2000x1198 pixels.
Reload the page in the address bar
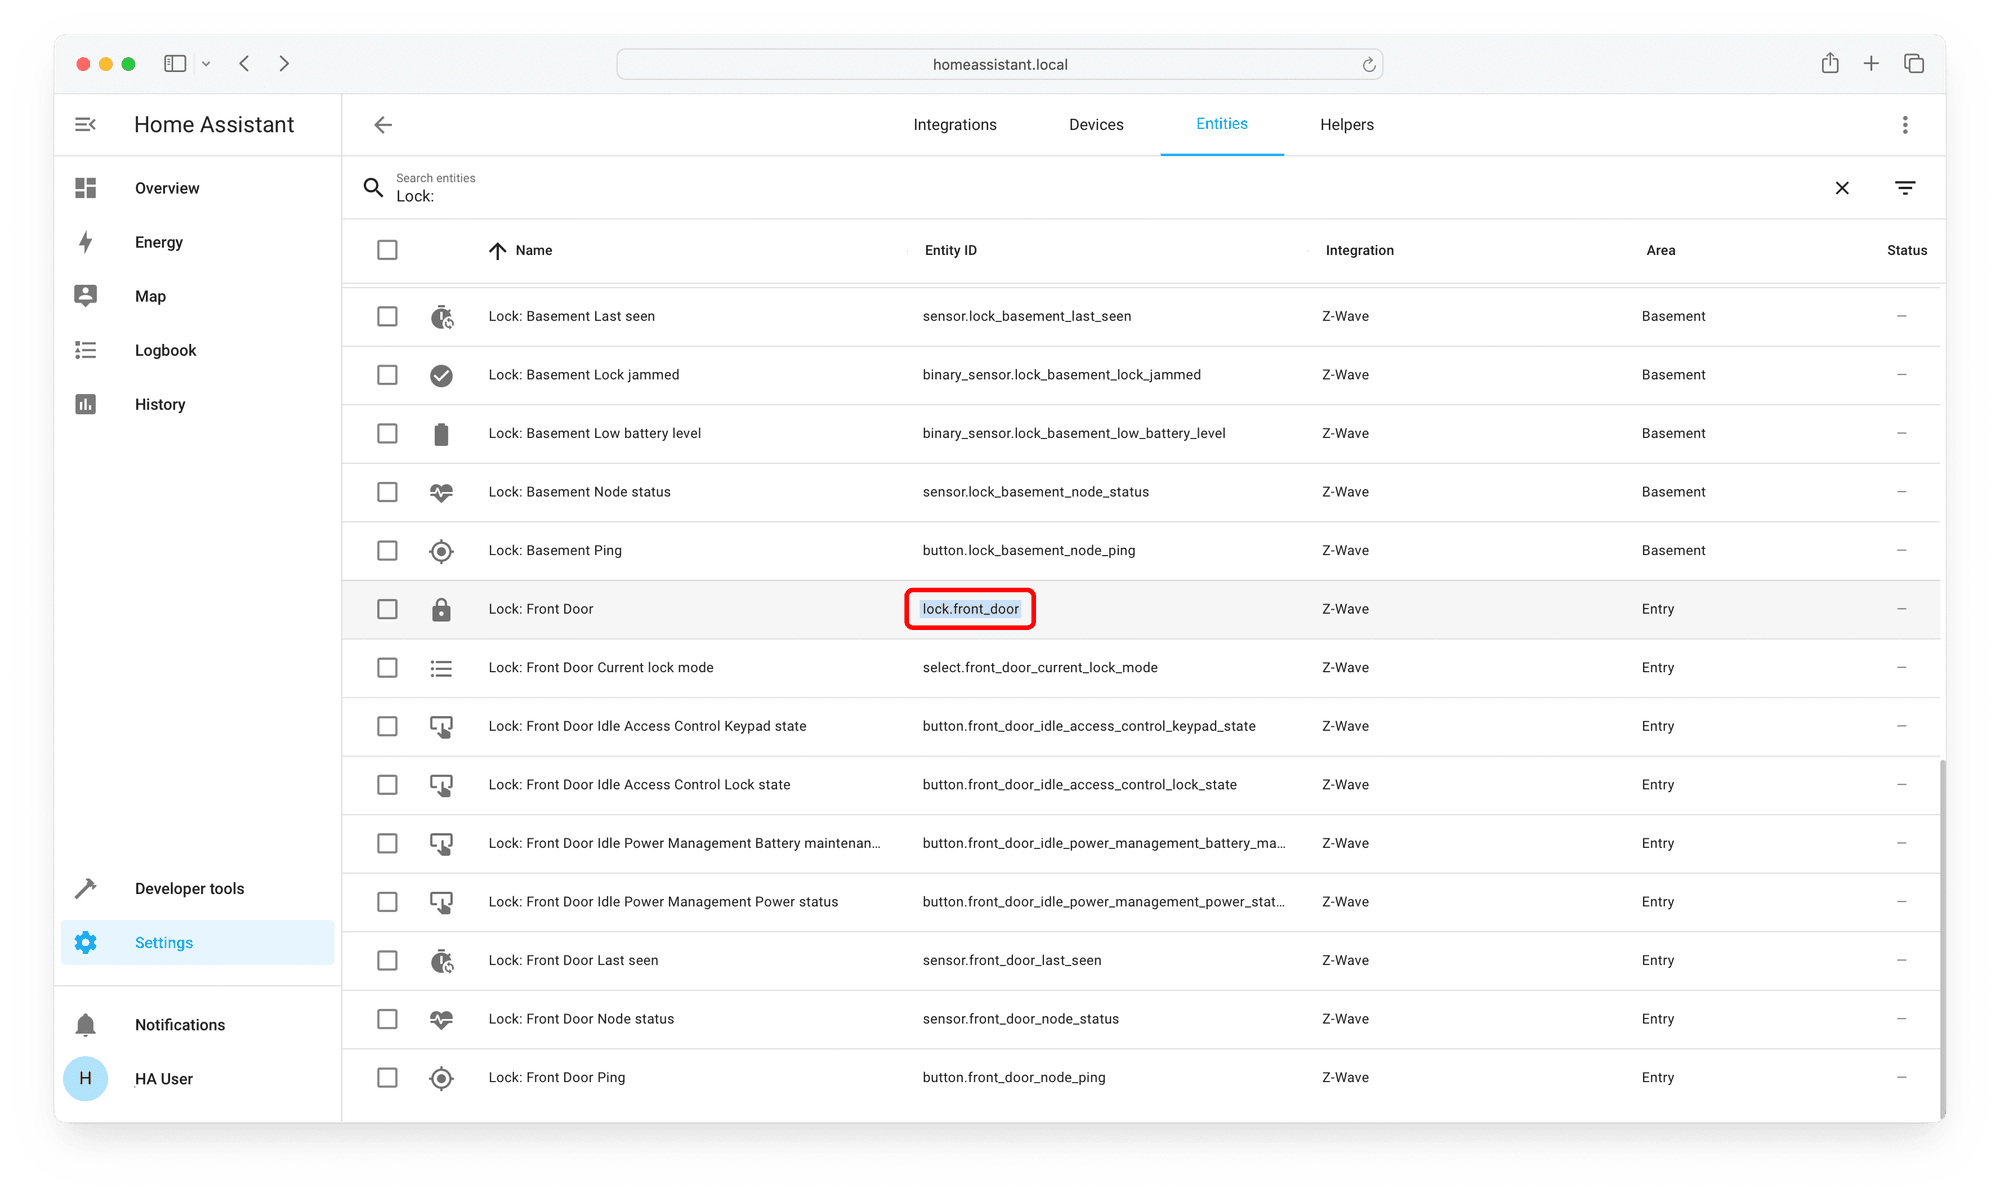(x=1369, y=65)
